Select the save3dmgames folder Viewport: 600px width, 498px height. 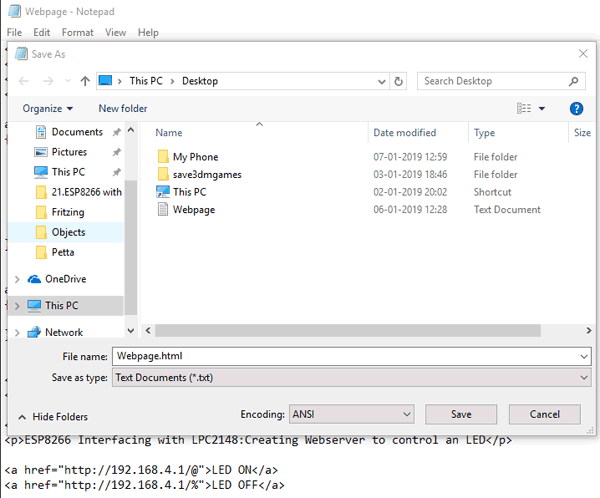pyautogui.click(x=207, y=175)
